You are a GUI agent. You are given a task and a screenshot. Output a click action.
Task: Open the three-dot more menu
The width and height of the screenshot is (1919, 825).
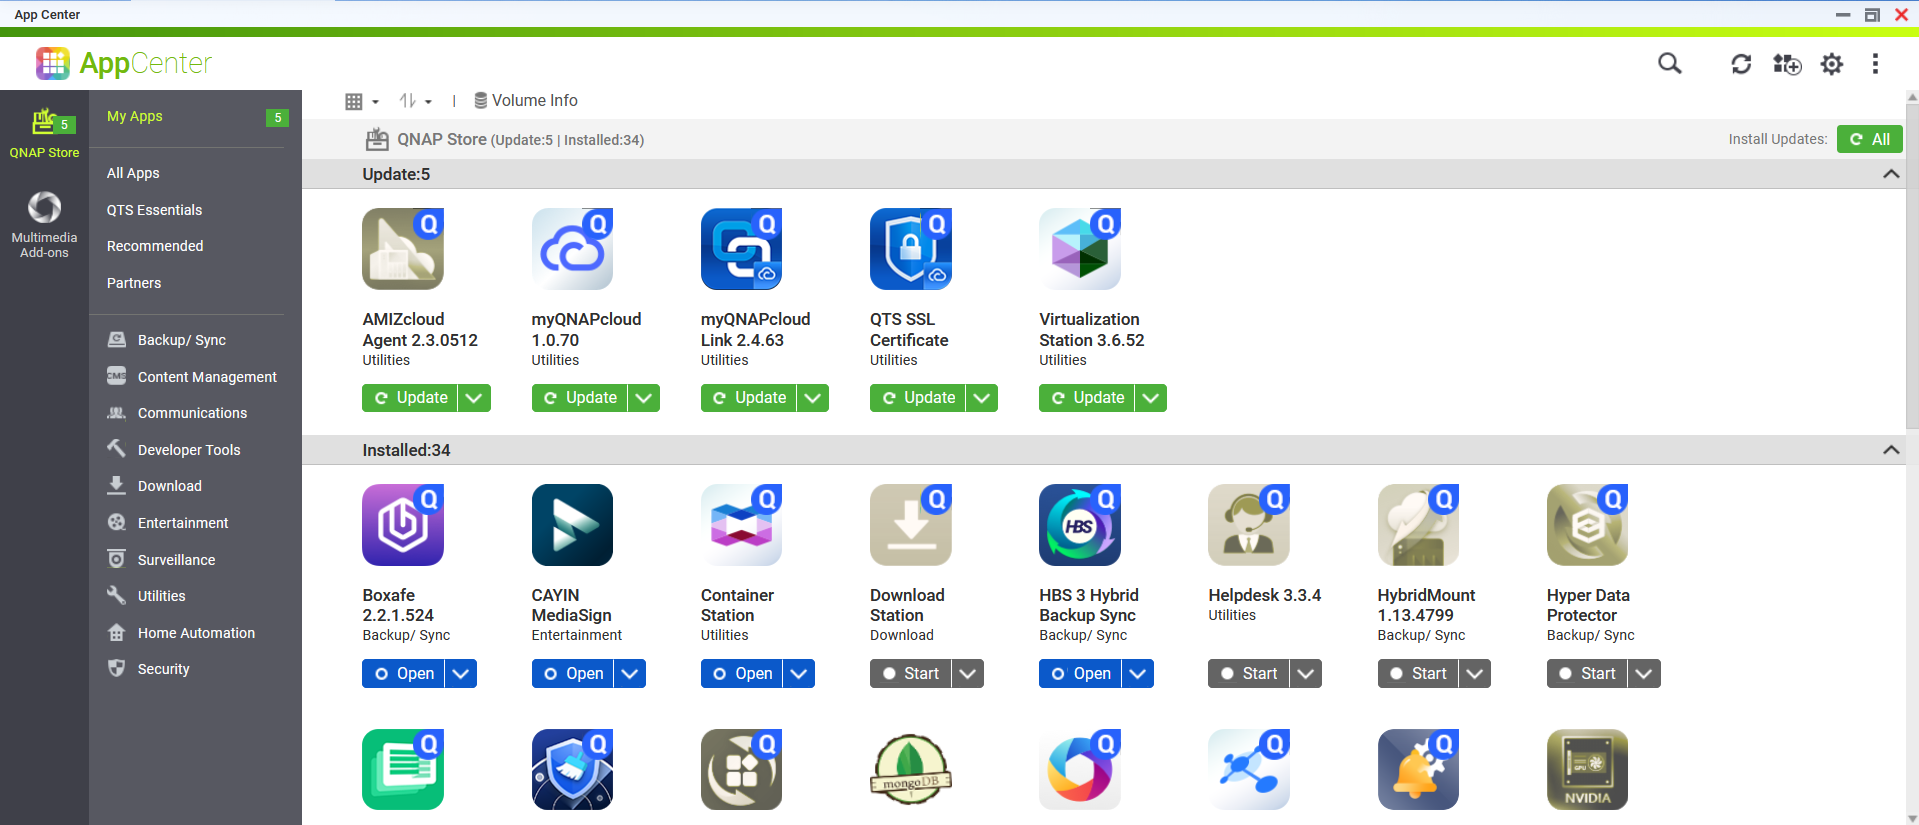pos(1875,64)
